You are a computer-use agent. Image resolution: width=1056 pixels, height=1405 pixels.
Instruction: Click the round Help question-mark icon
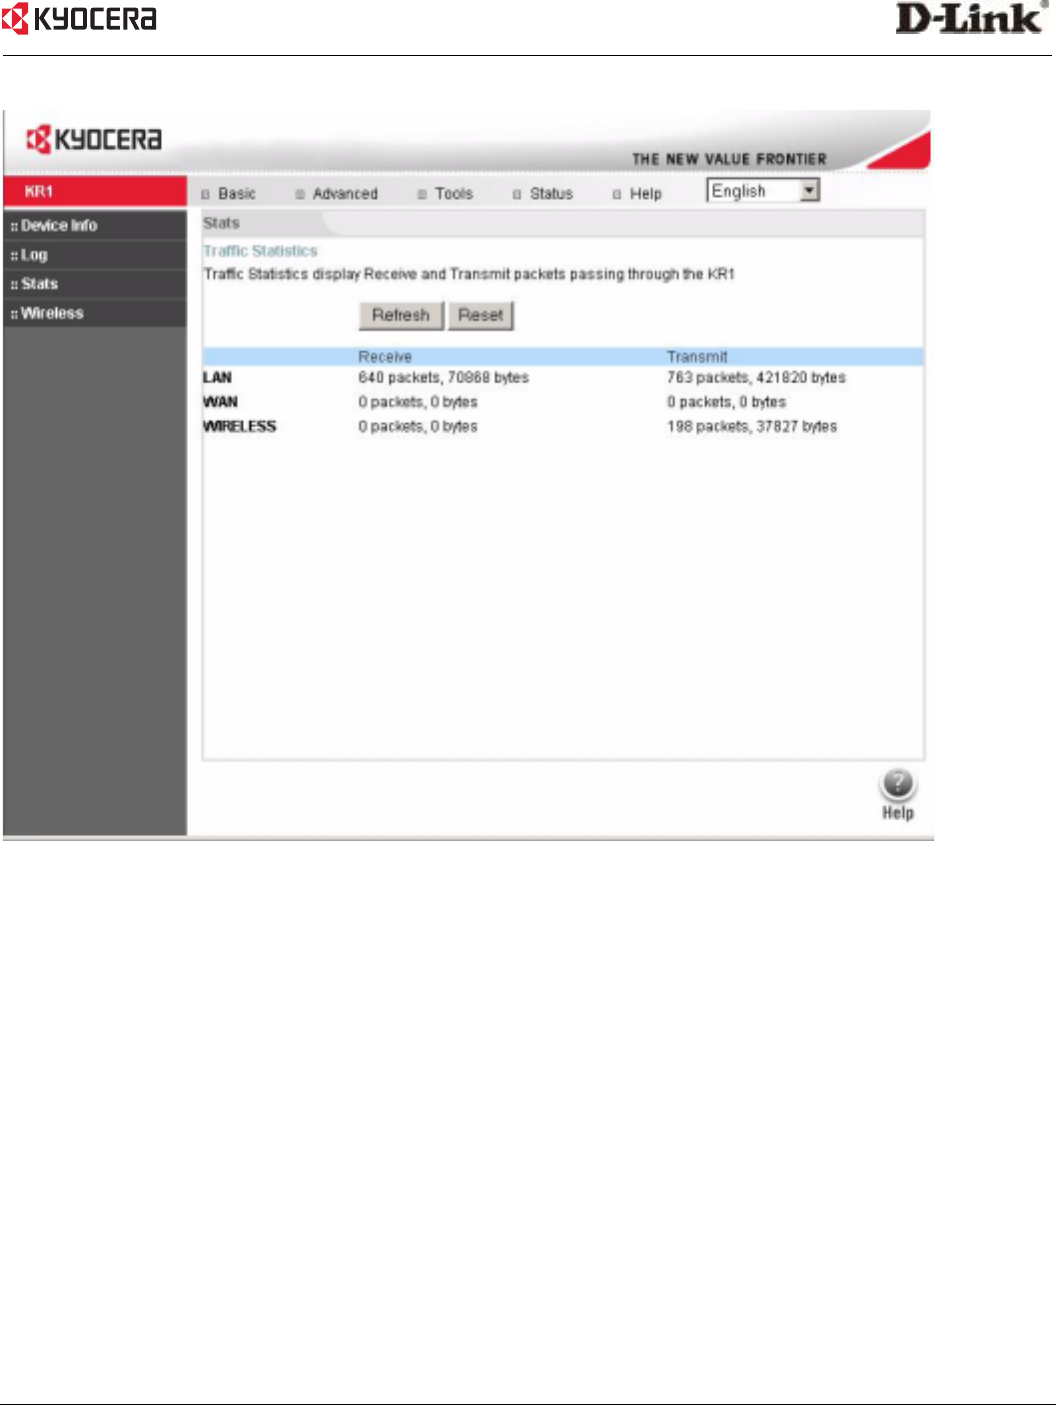898,783
